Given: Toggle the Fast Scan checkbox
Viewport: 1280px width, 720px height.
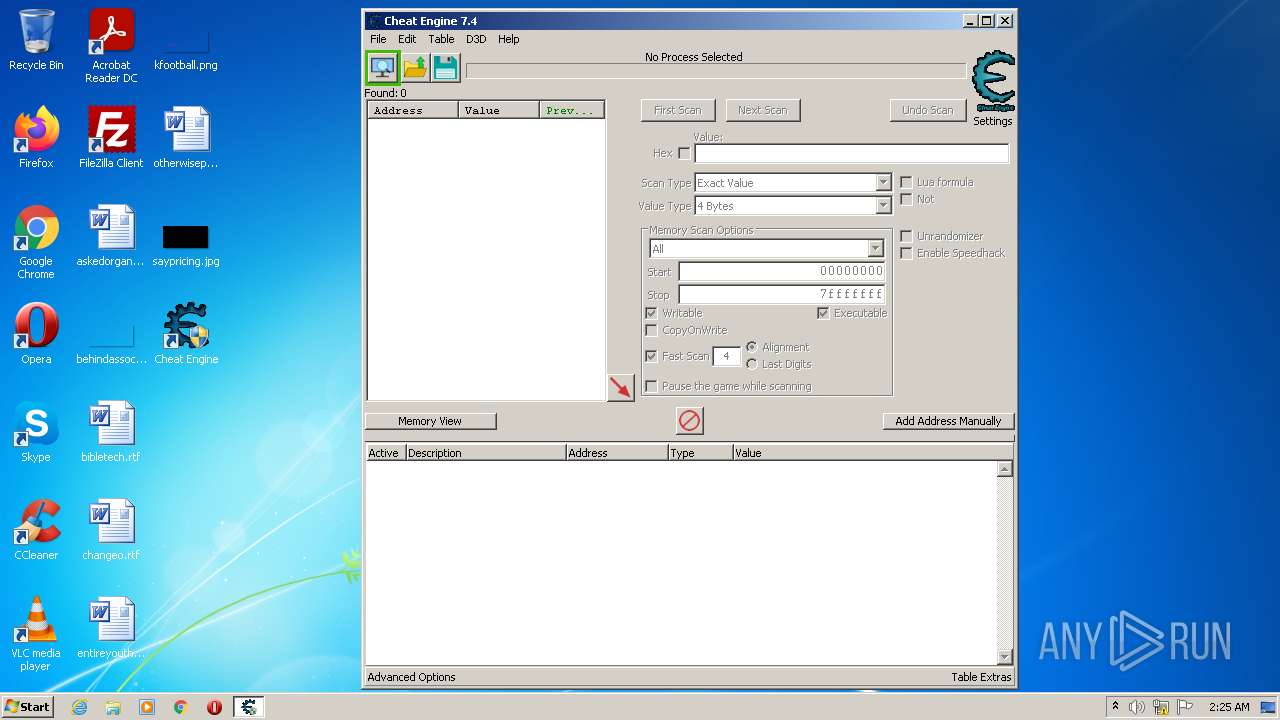Looking at the screenshot, I should pos(651,356).
